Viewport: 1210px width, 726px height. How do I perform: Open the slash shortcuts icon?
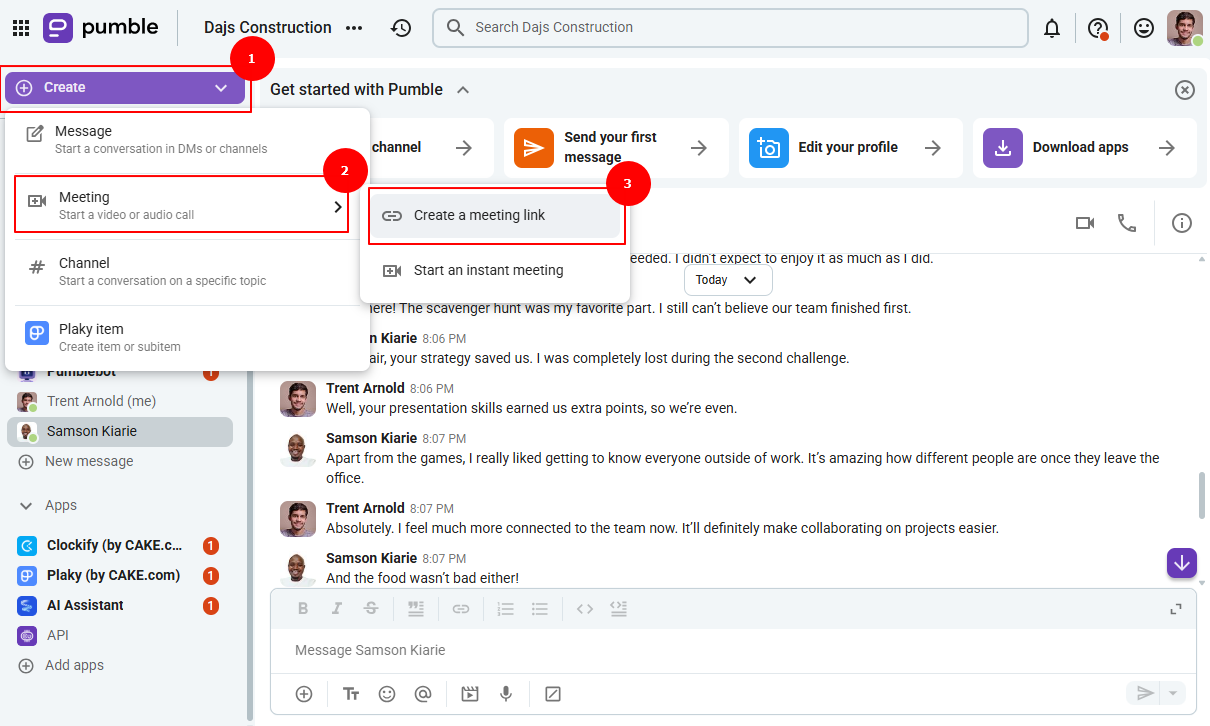(x=553, y=694)
